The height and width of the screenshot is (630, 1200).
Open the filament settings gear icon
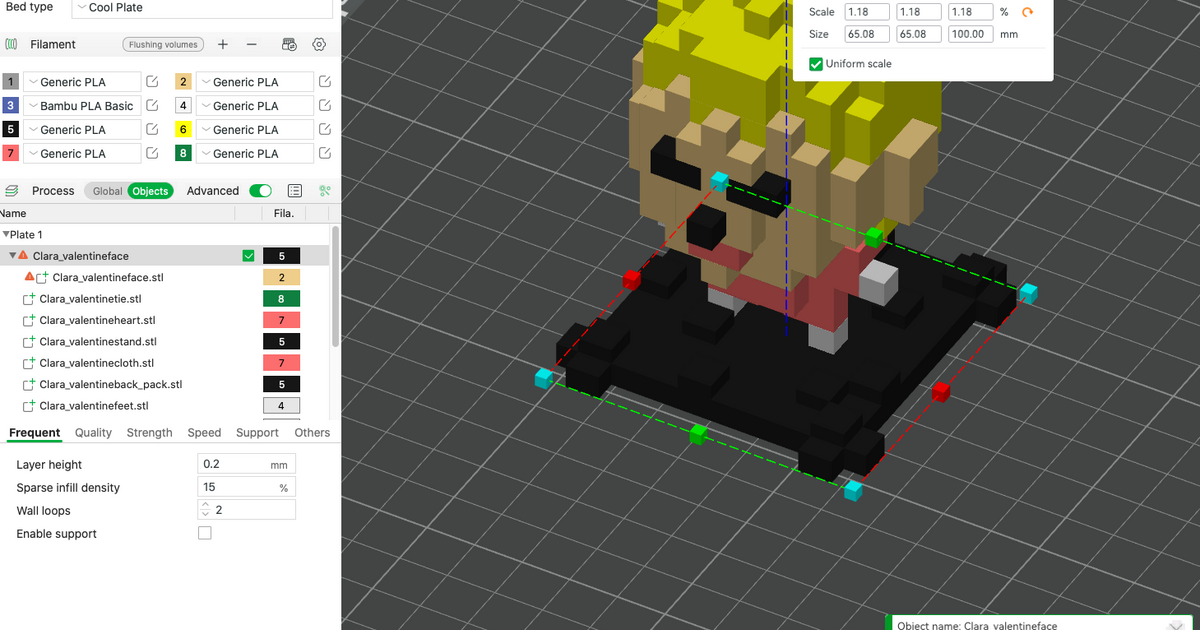[319, 44]
